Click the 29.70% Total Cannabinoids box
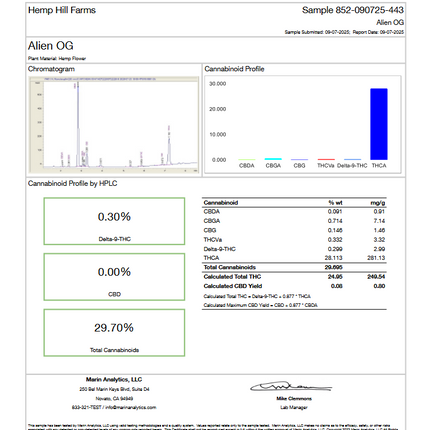Viewport: 430px width, 430px height. [114, 333]
